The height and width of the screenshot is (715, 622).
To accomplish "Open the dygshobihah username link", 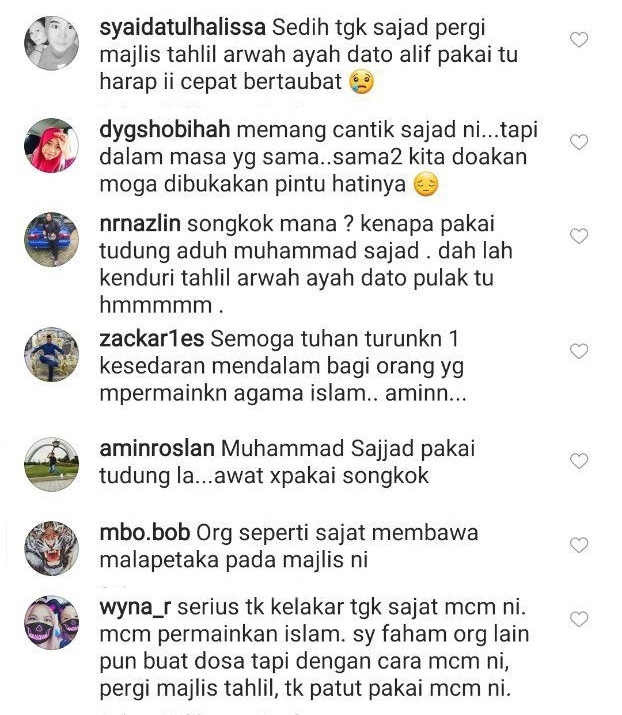I will click(165, 130).
